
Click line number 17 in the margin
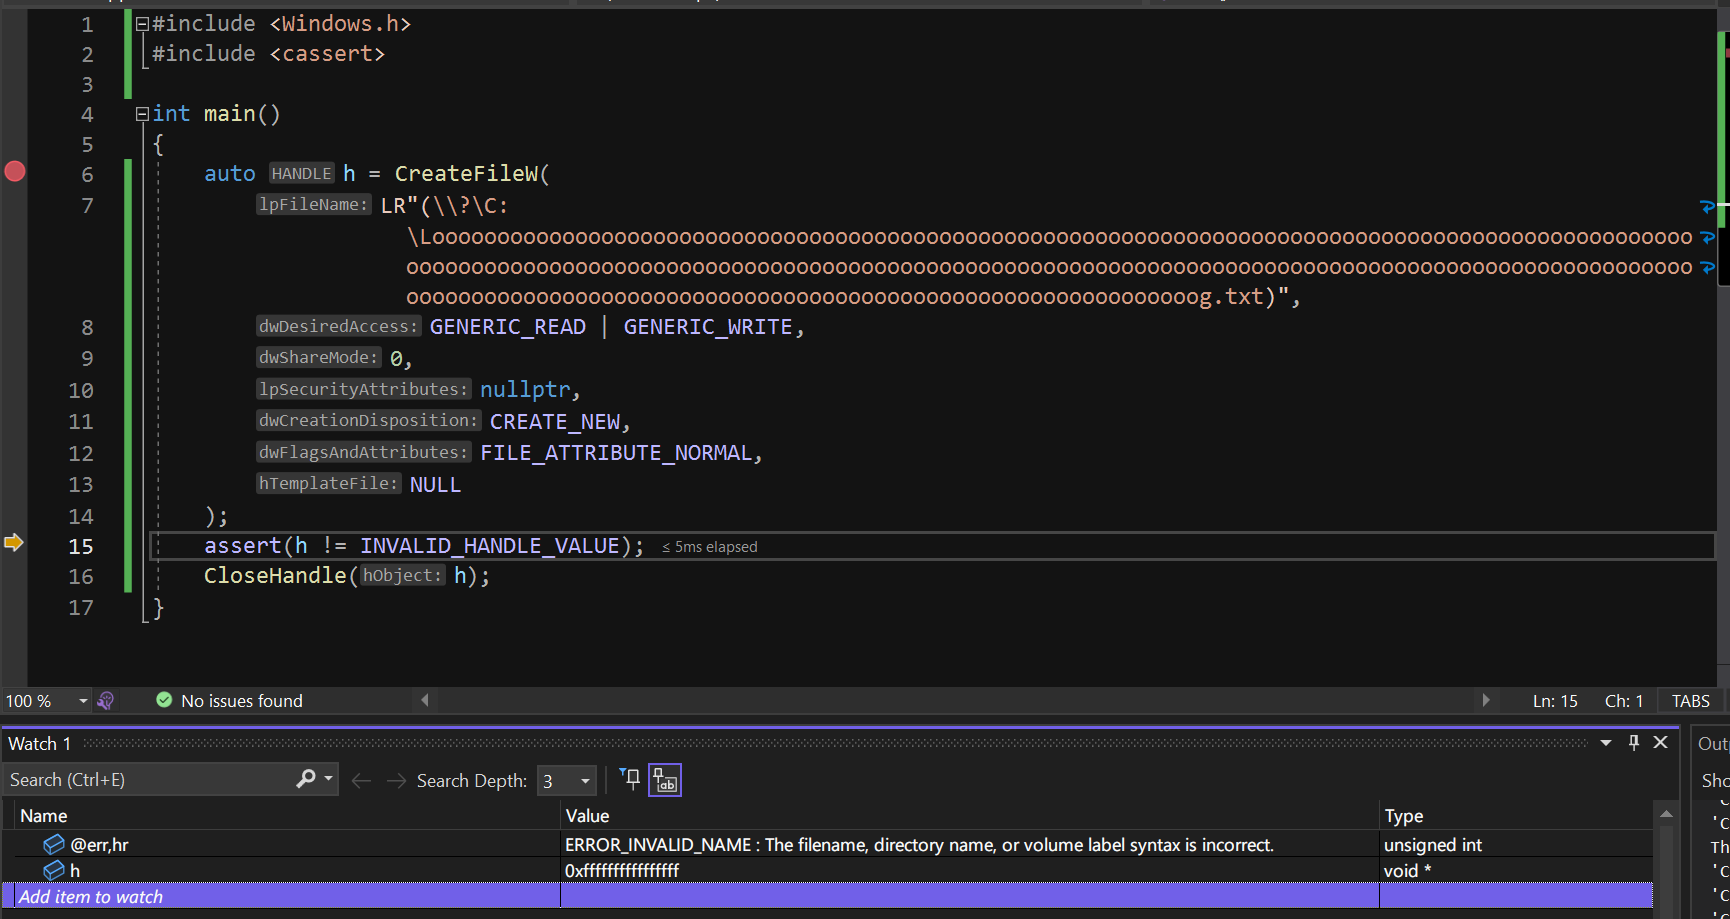pos(81,608)
